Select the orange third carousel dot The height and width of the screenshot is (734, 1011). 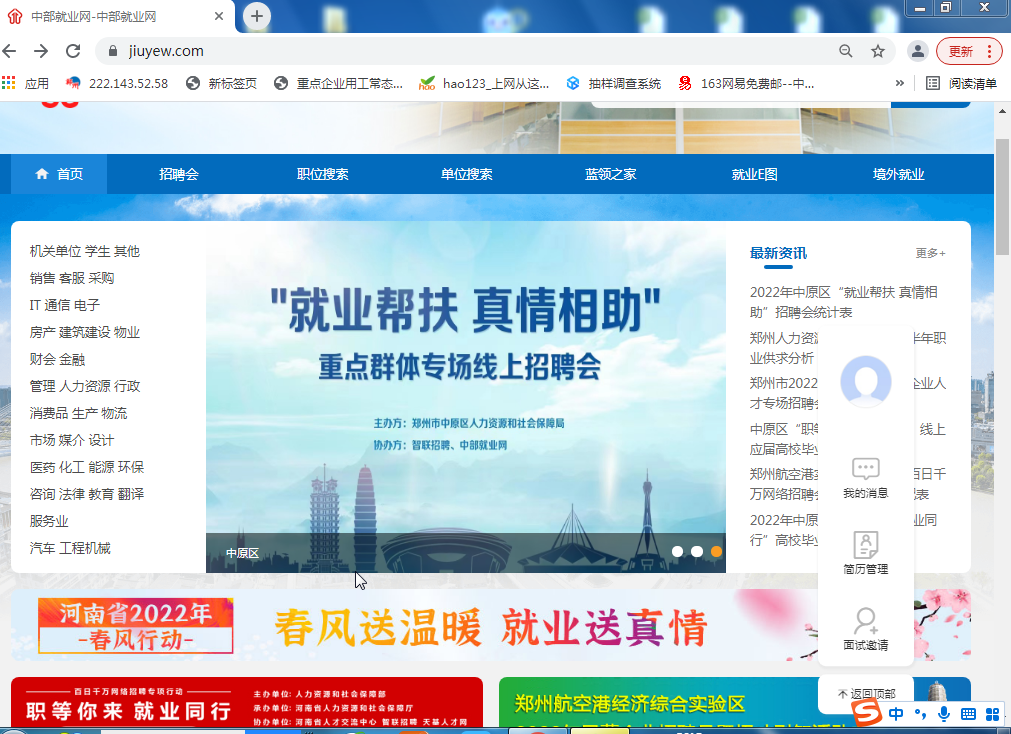point(716,551)
